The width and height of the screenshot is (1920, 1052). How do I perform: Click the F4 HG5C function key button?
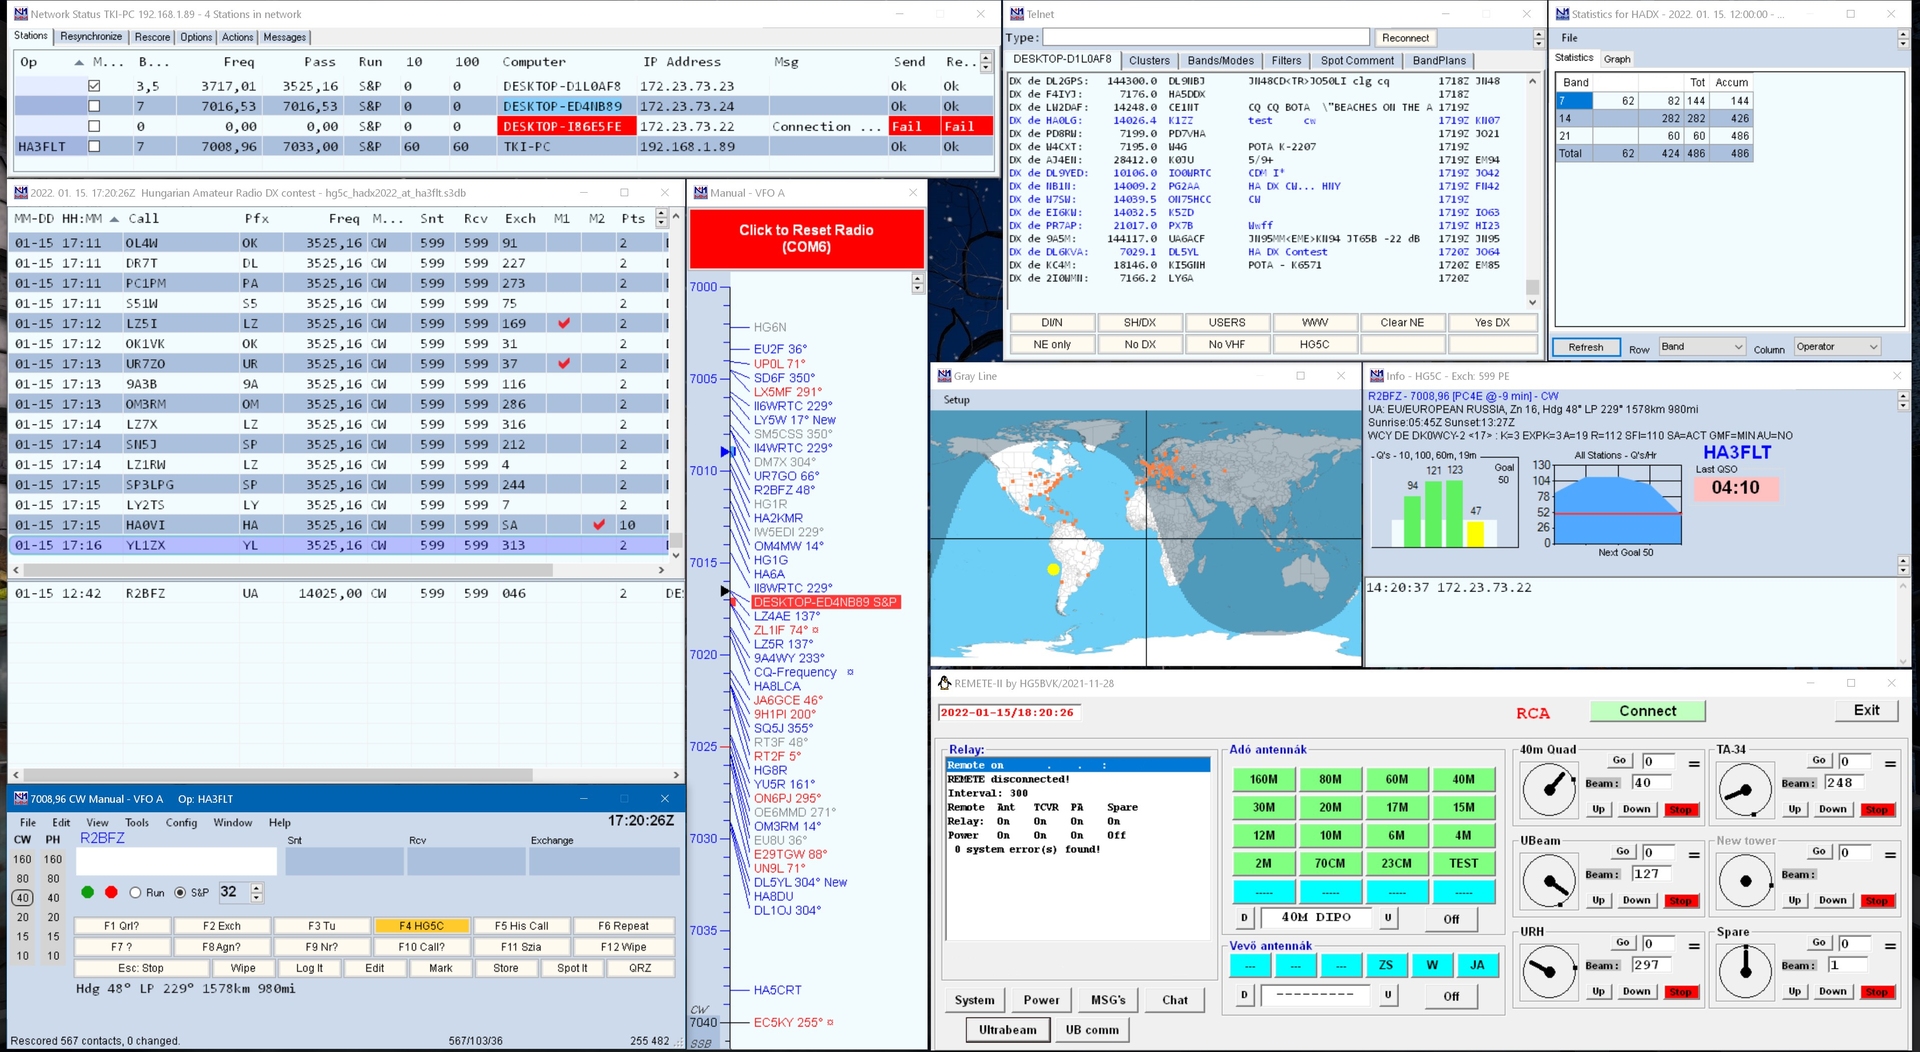(x=421, y=926)
